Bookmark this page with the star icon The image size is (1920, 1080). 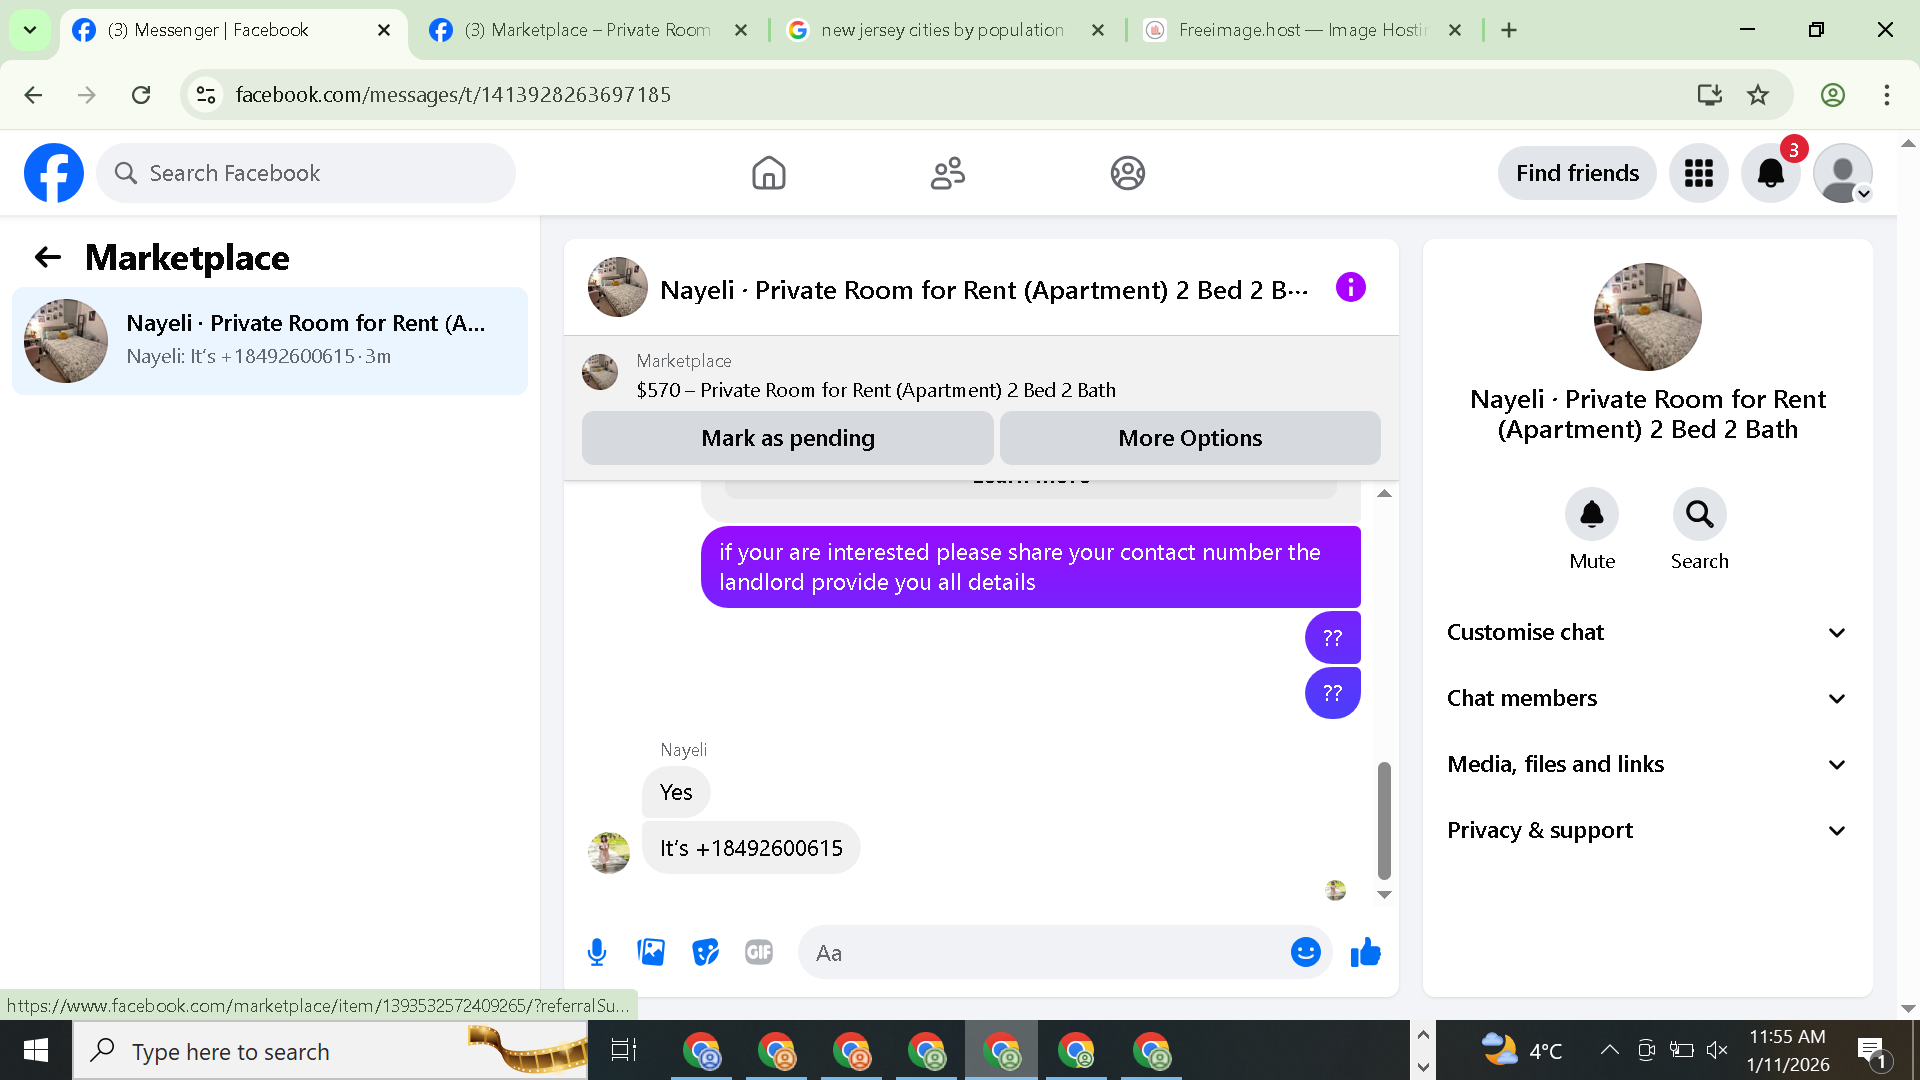tap(1758, 95)
